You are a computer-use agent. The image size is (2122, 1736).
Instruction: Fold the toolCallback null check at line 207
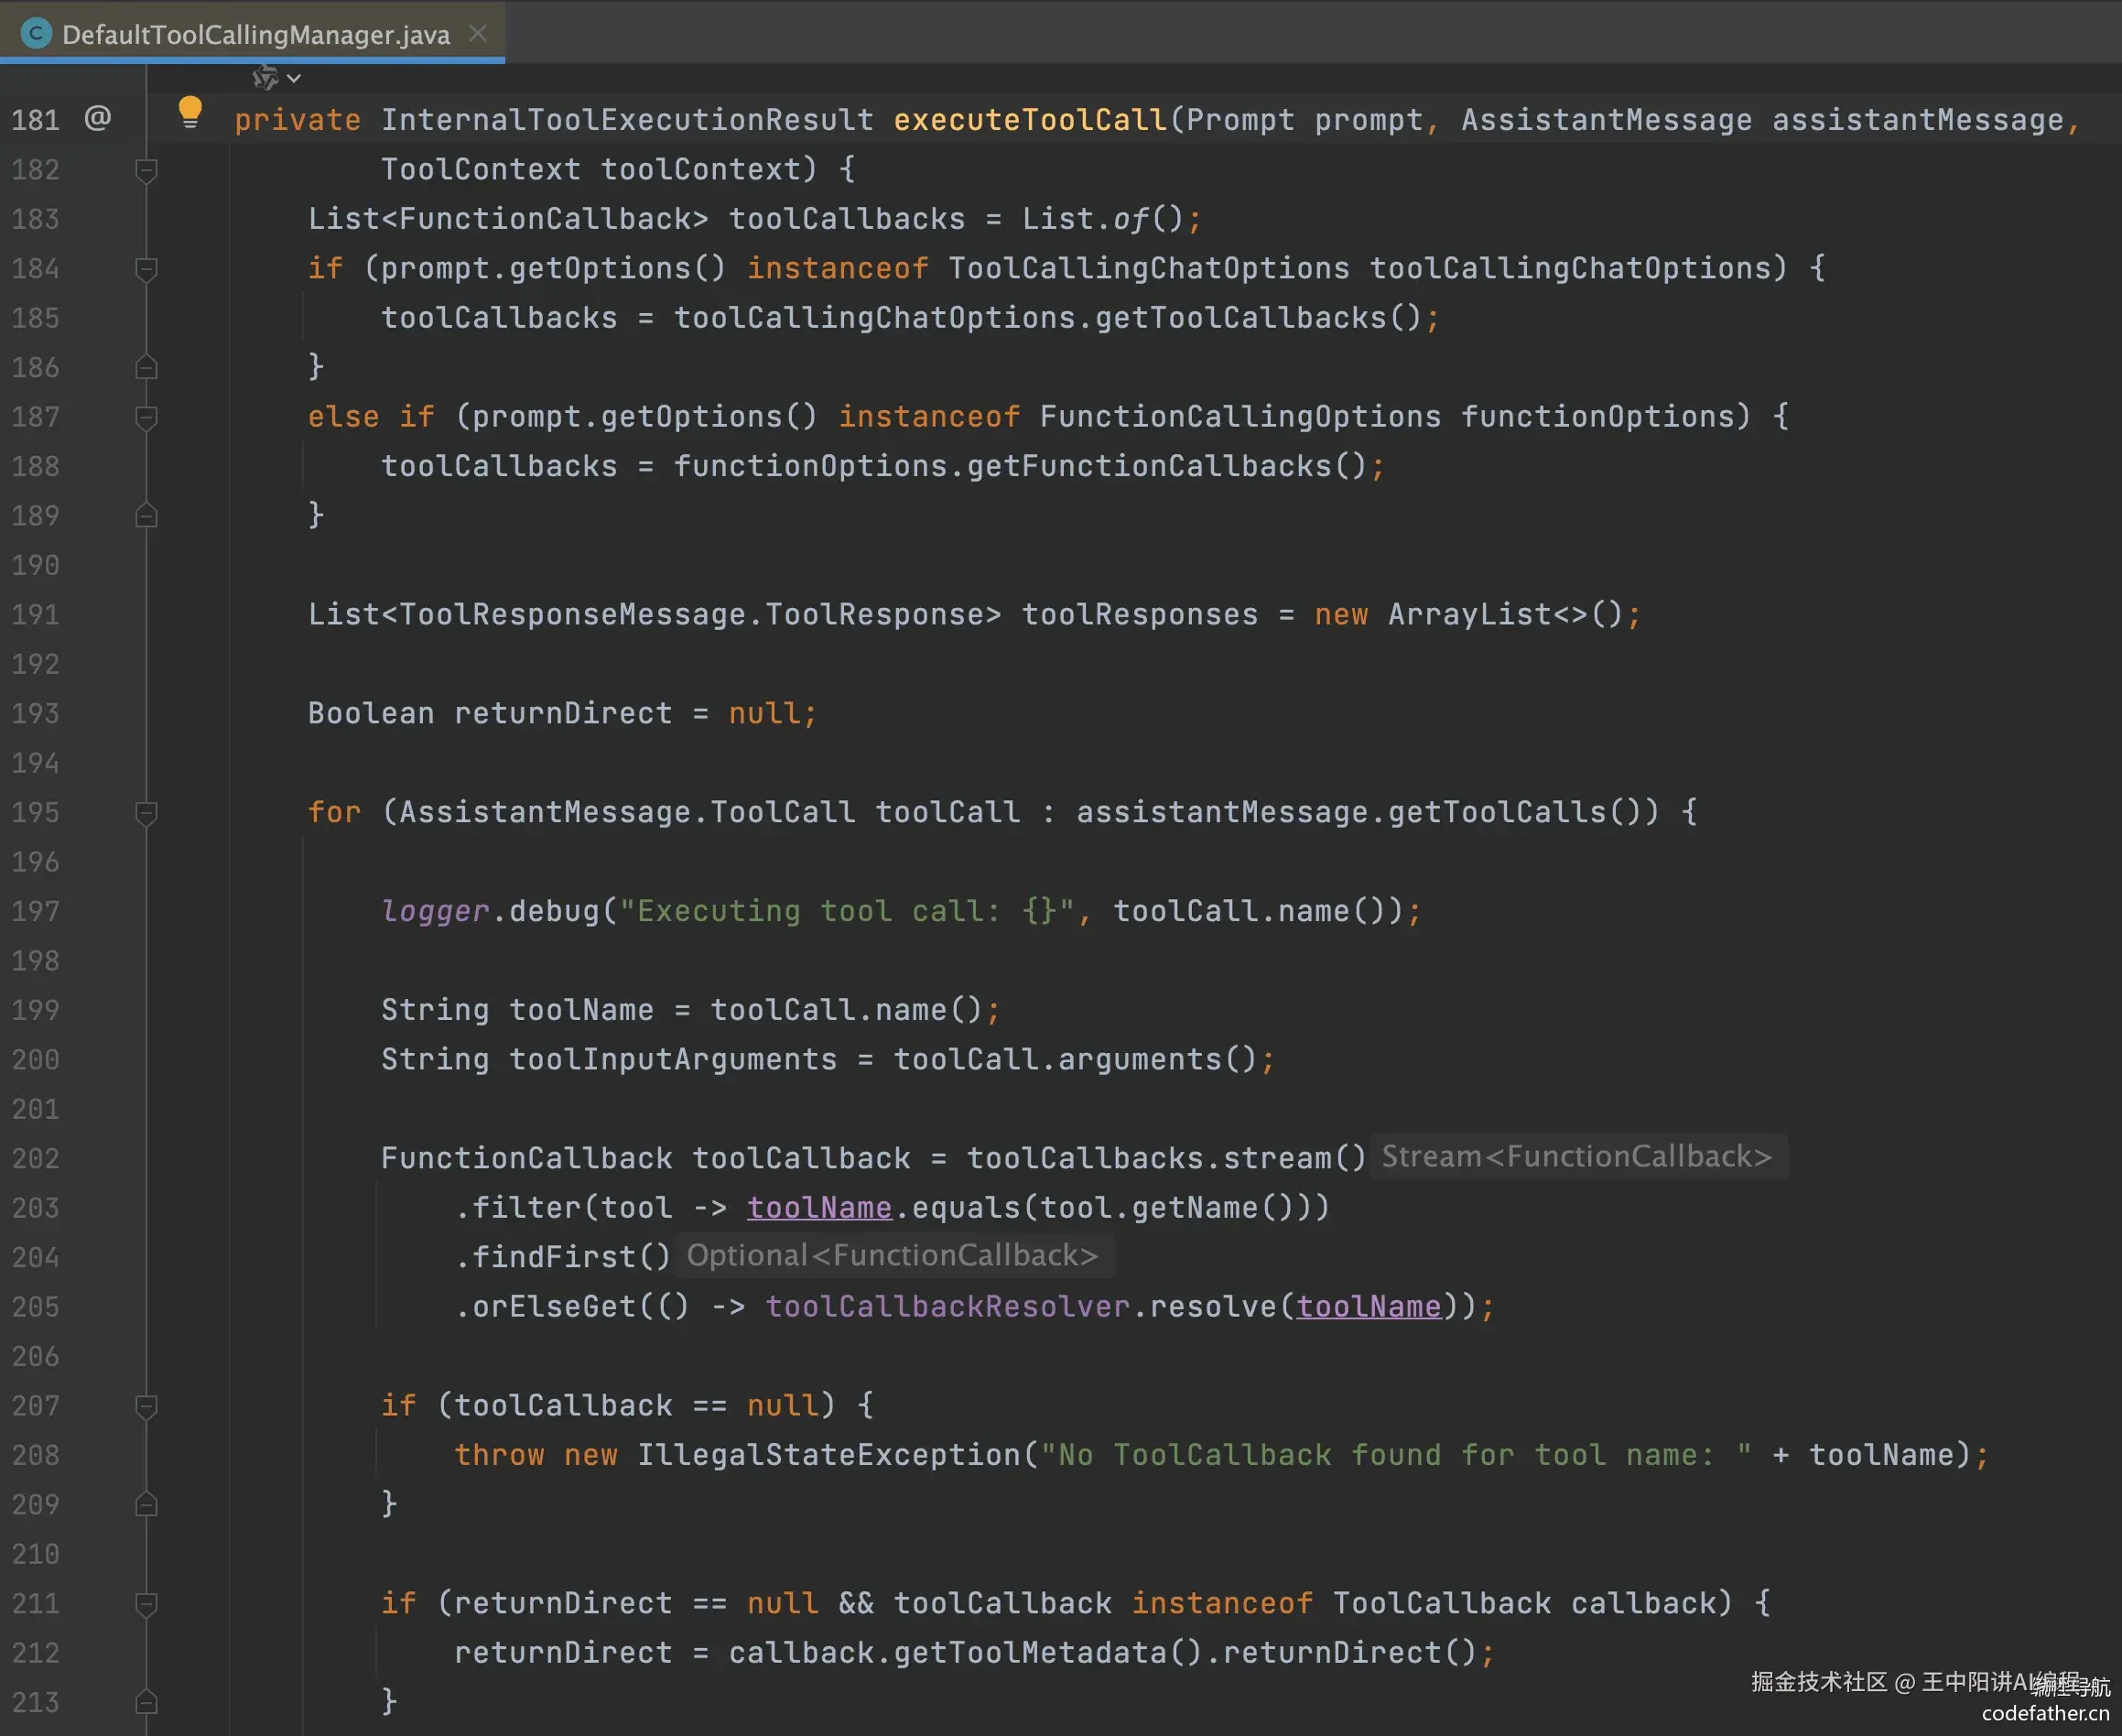146,1406
